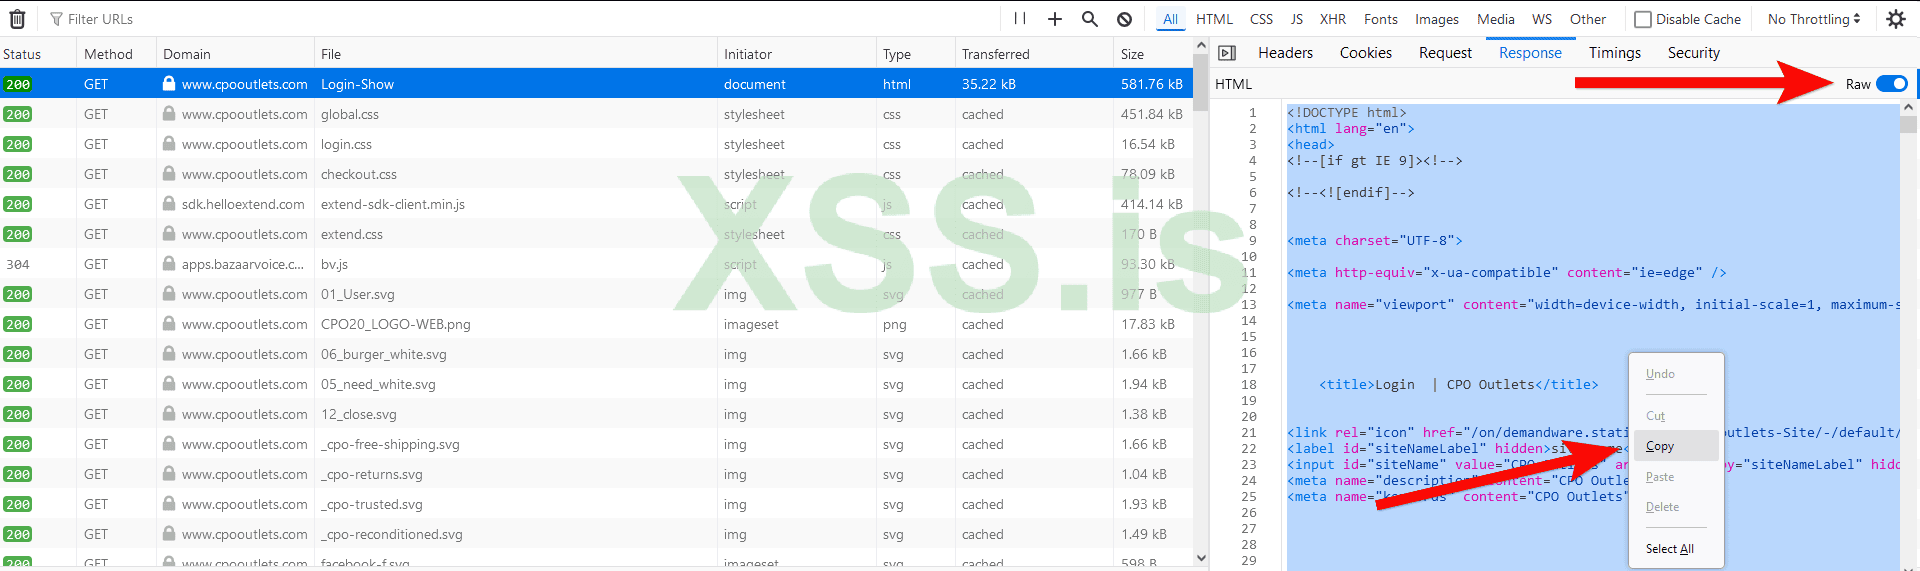Click the lock icon on extend-sdk-client.min.js row
This screenshot has height=571, width=1920.
[x=169, y=204]
